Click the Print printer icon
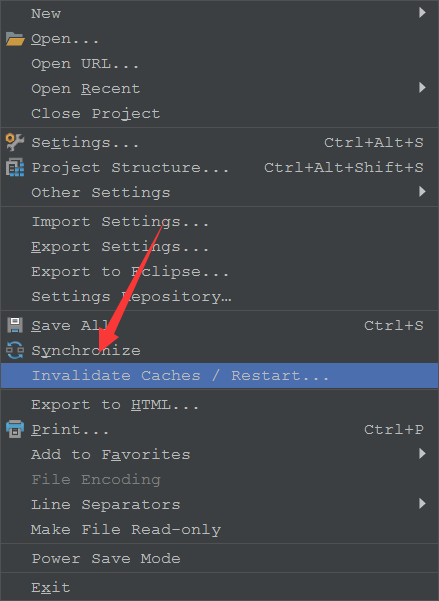This screenshot has width=439, height=601. pyautogui.click(x=15, y=429)
